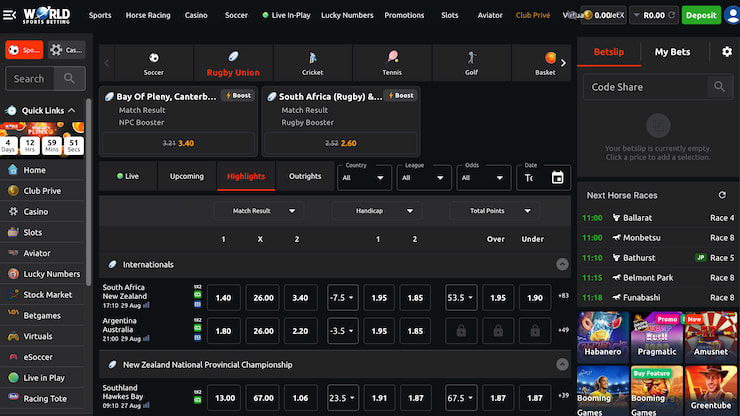Show previous sports with left arrow
Viewport: 740px width, 416px height.
click(107, 63)
